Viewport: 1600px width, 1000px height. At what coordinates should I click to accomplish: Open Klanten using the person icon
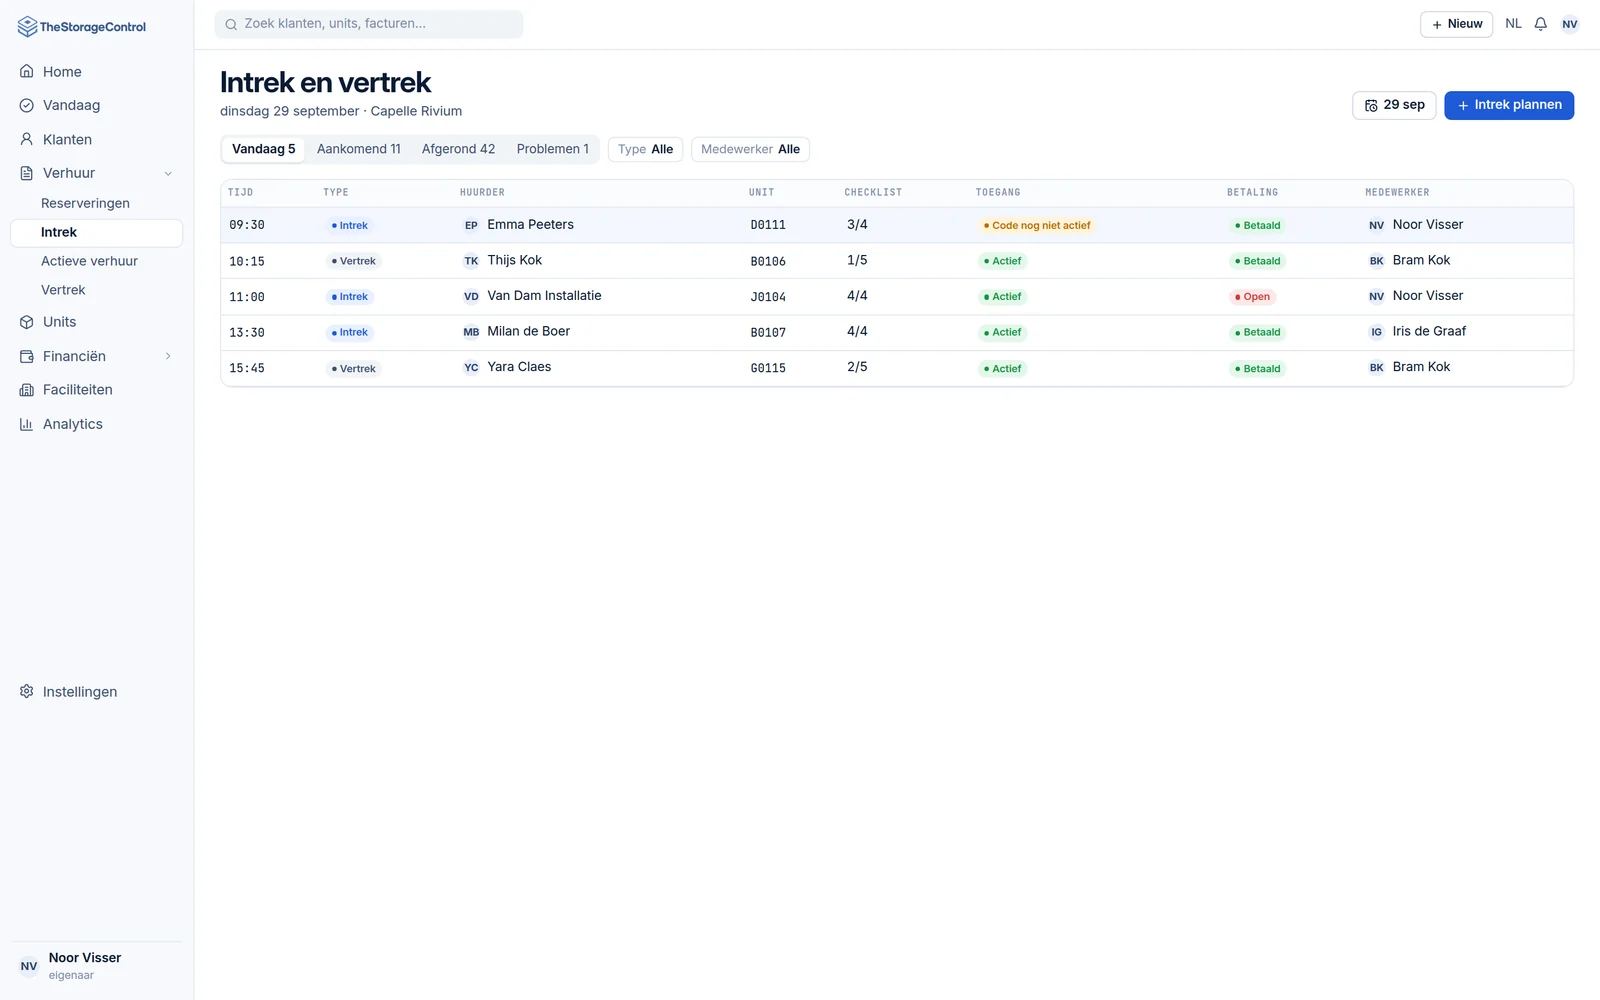(x=27, y=139)
